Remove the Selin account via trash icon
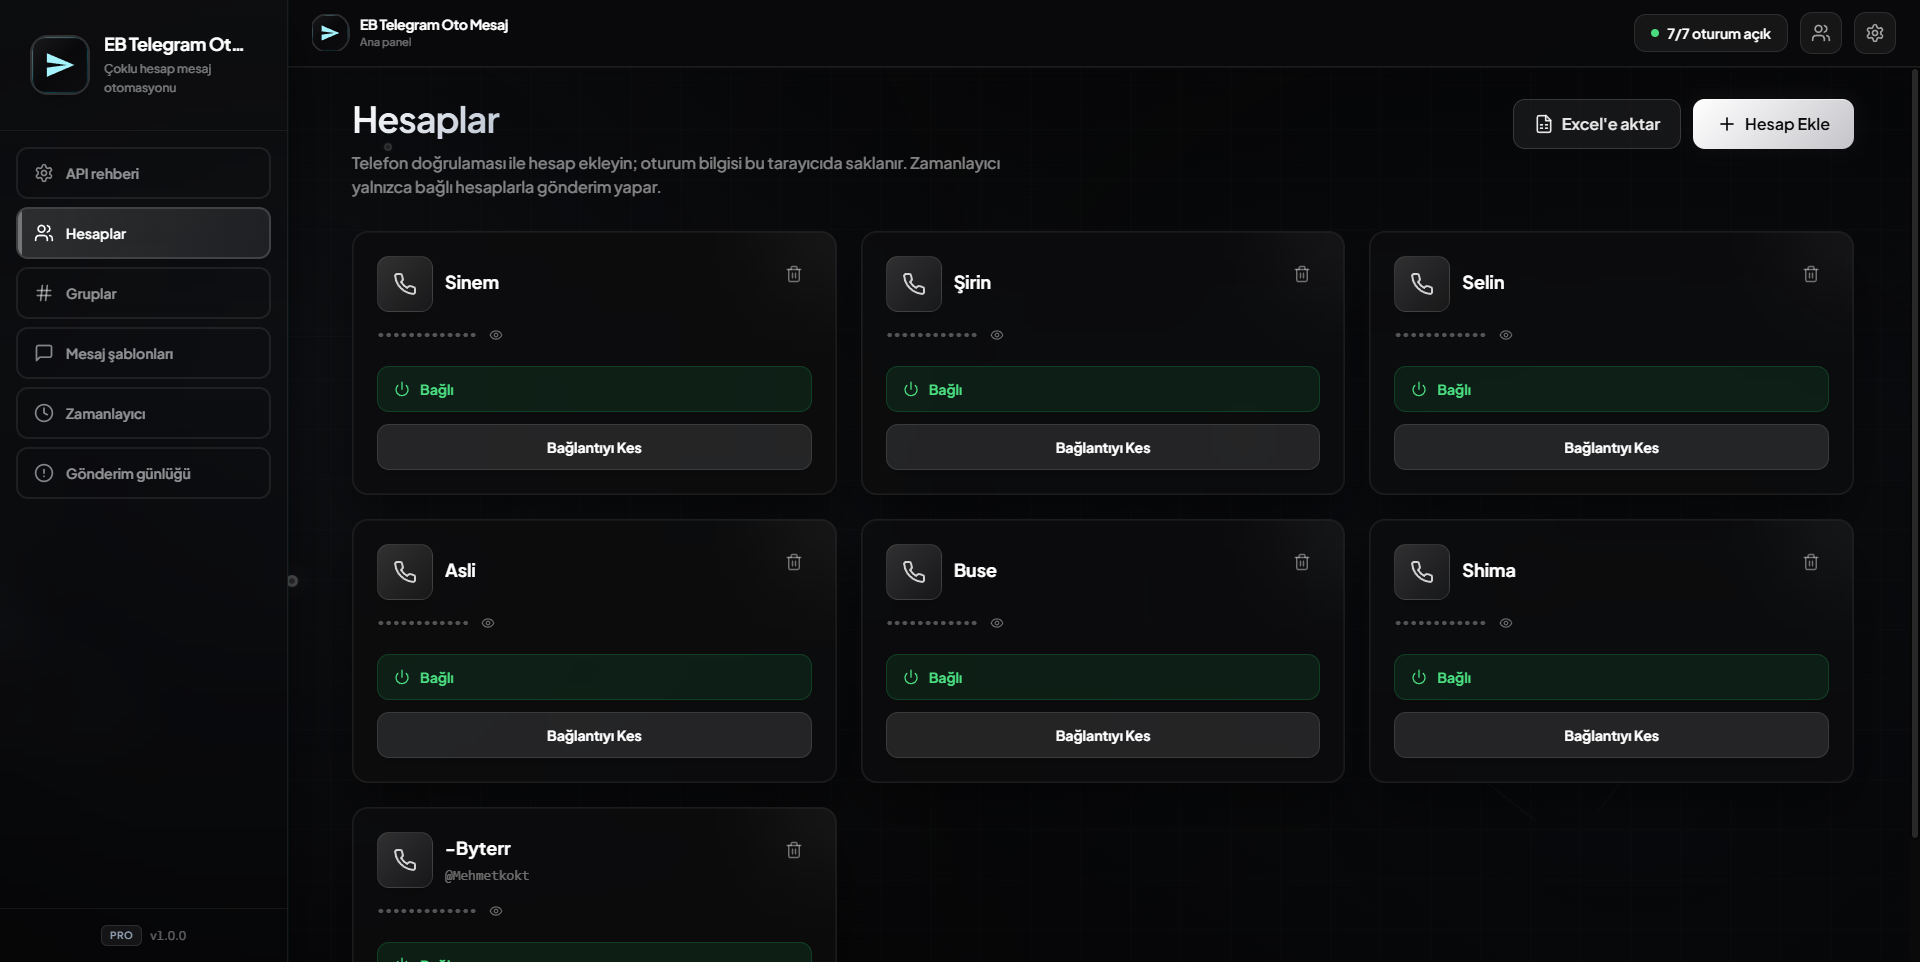This screenshot has width=1920, height=962. coord(1811,274)
